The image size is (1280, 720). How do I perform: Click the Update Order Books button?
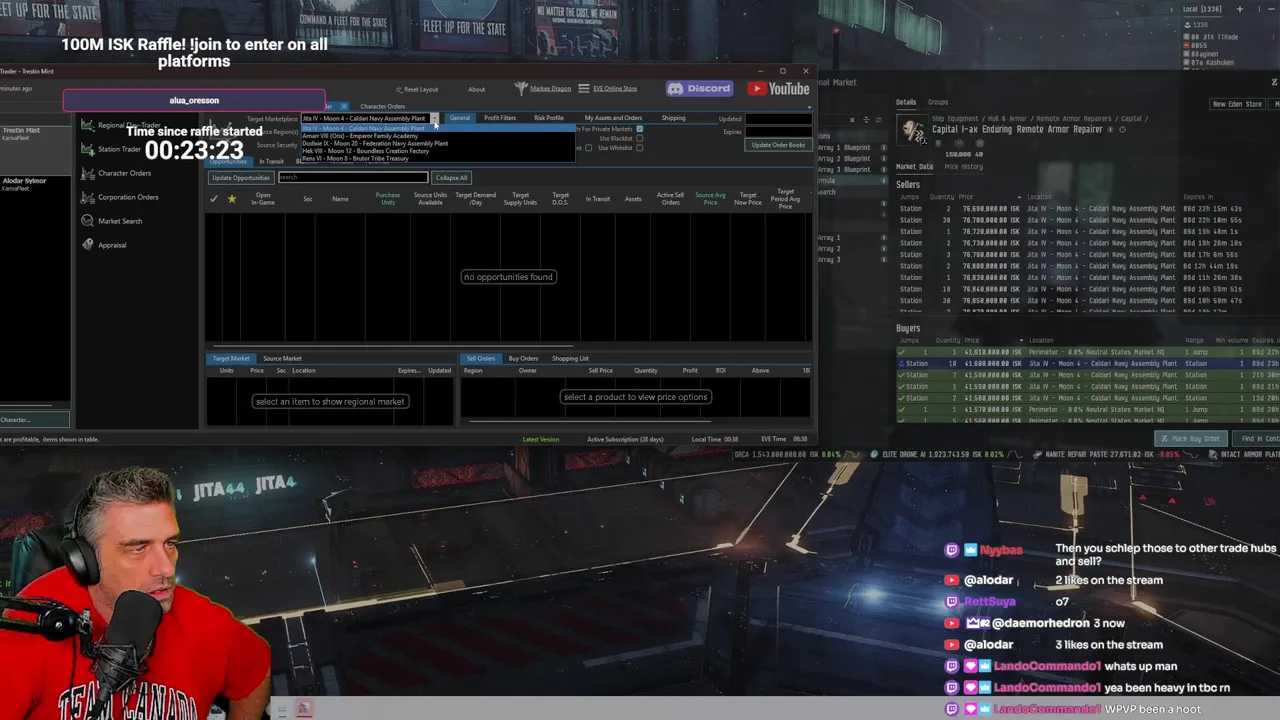click(778, 145)
